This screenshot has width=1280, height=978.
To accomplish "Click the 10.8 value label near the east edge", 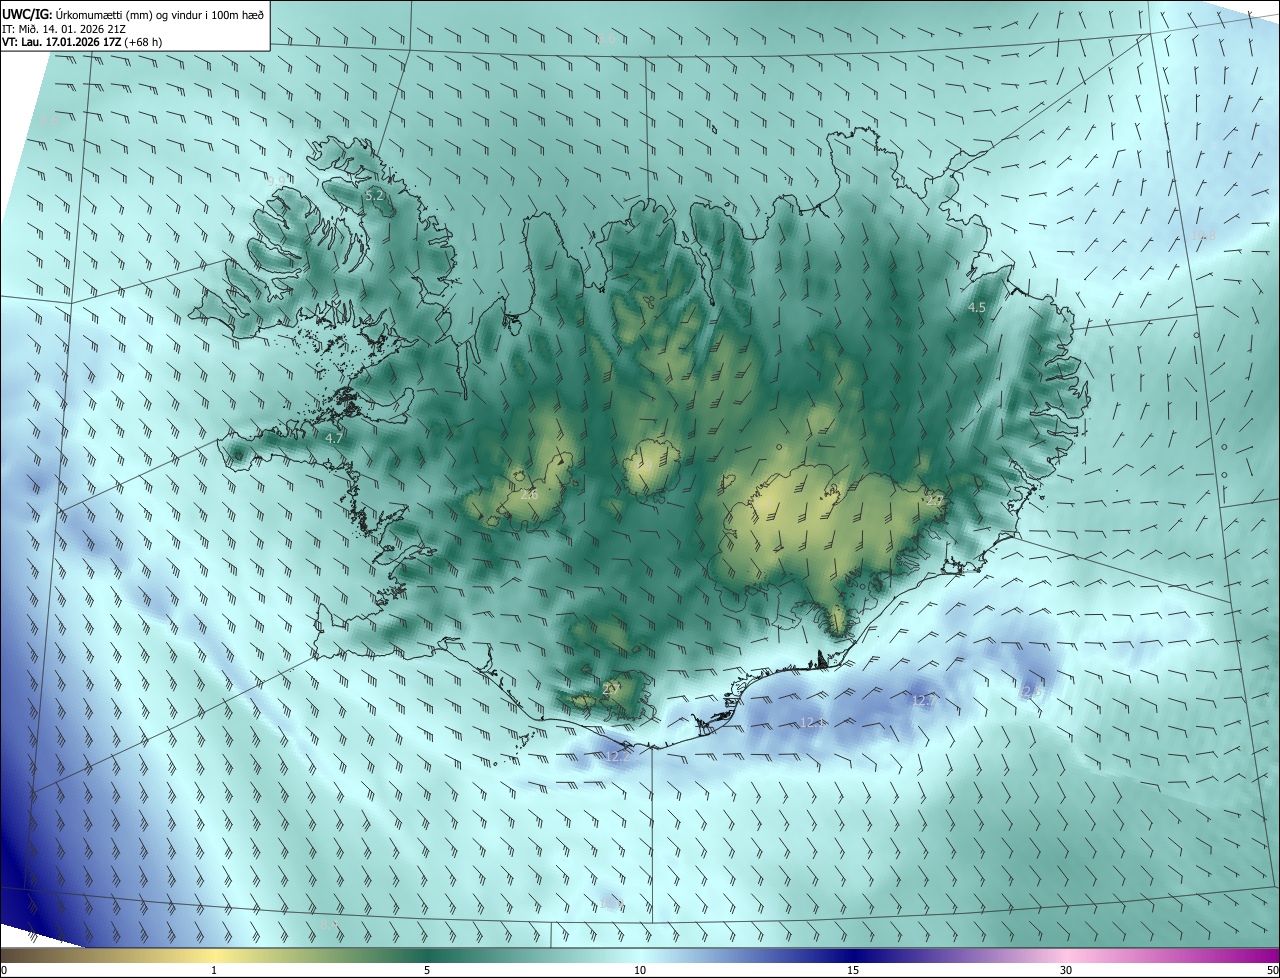I will 1203,235.
